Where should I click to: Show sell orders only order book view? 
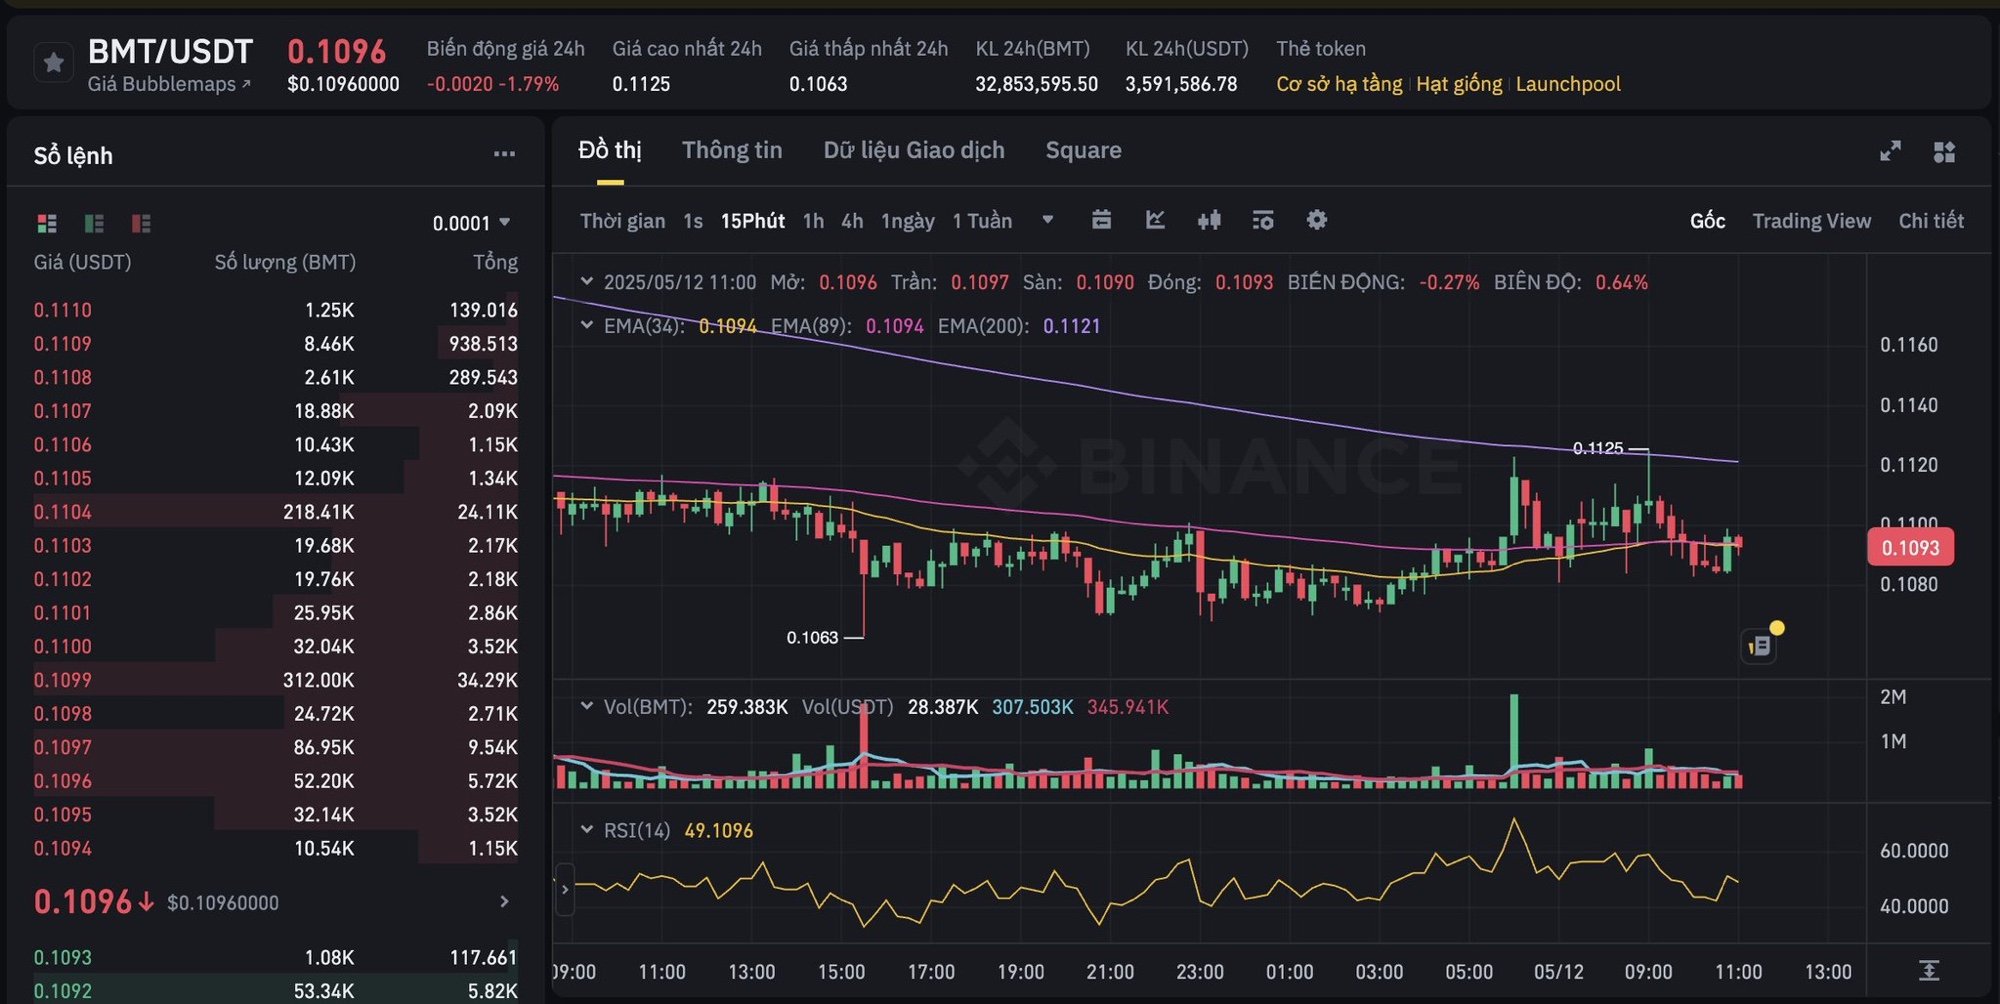tap(141, 223)
